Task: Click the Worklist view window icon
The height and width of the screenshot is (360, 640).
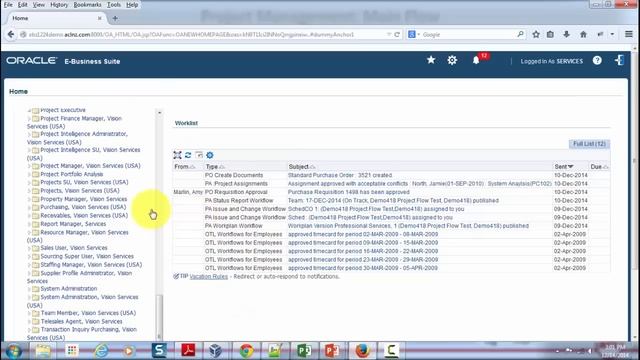Action: pos(199,155)
